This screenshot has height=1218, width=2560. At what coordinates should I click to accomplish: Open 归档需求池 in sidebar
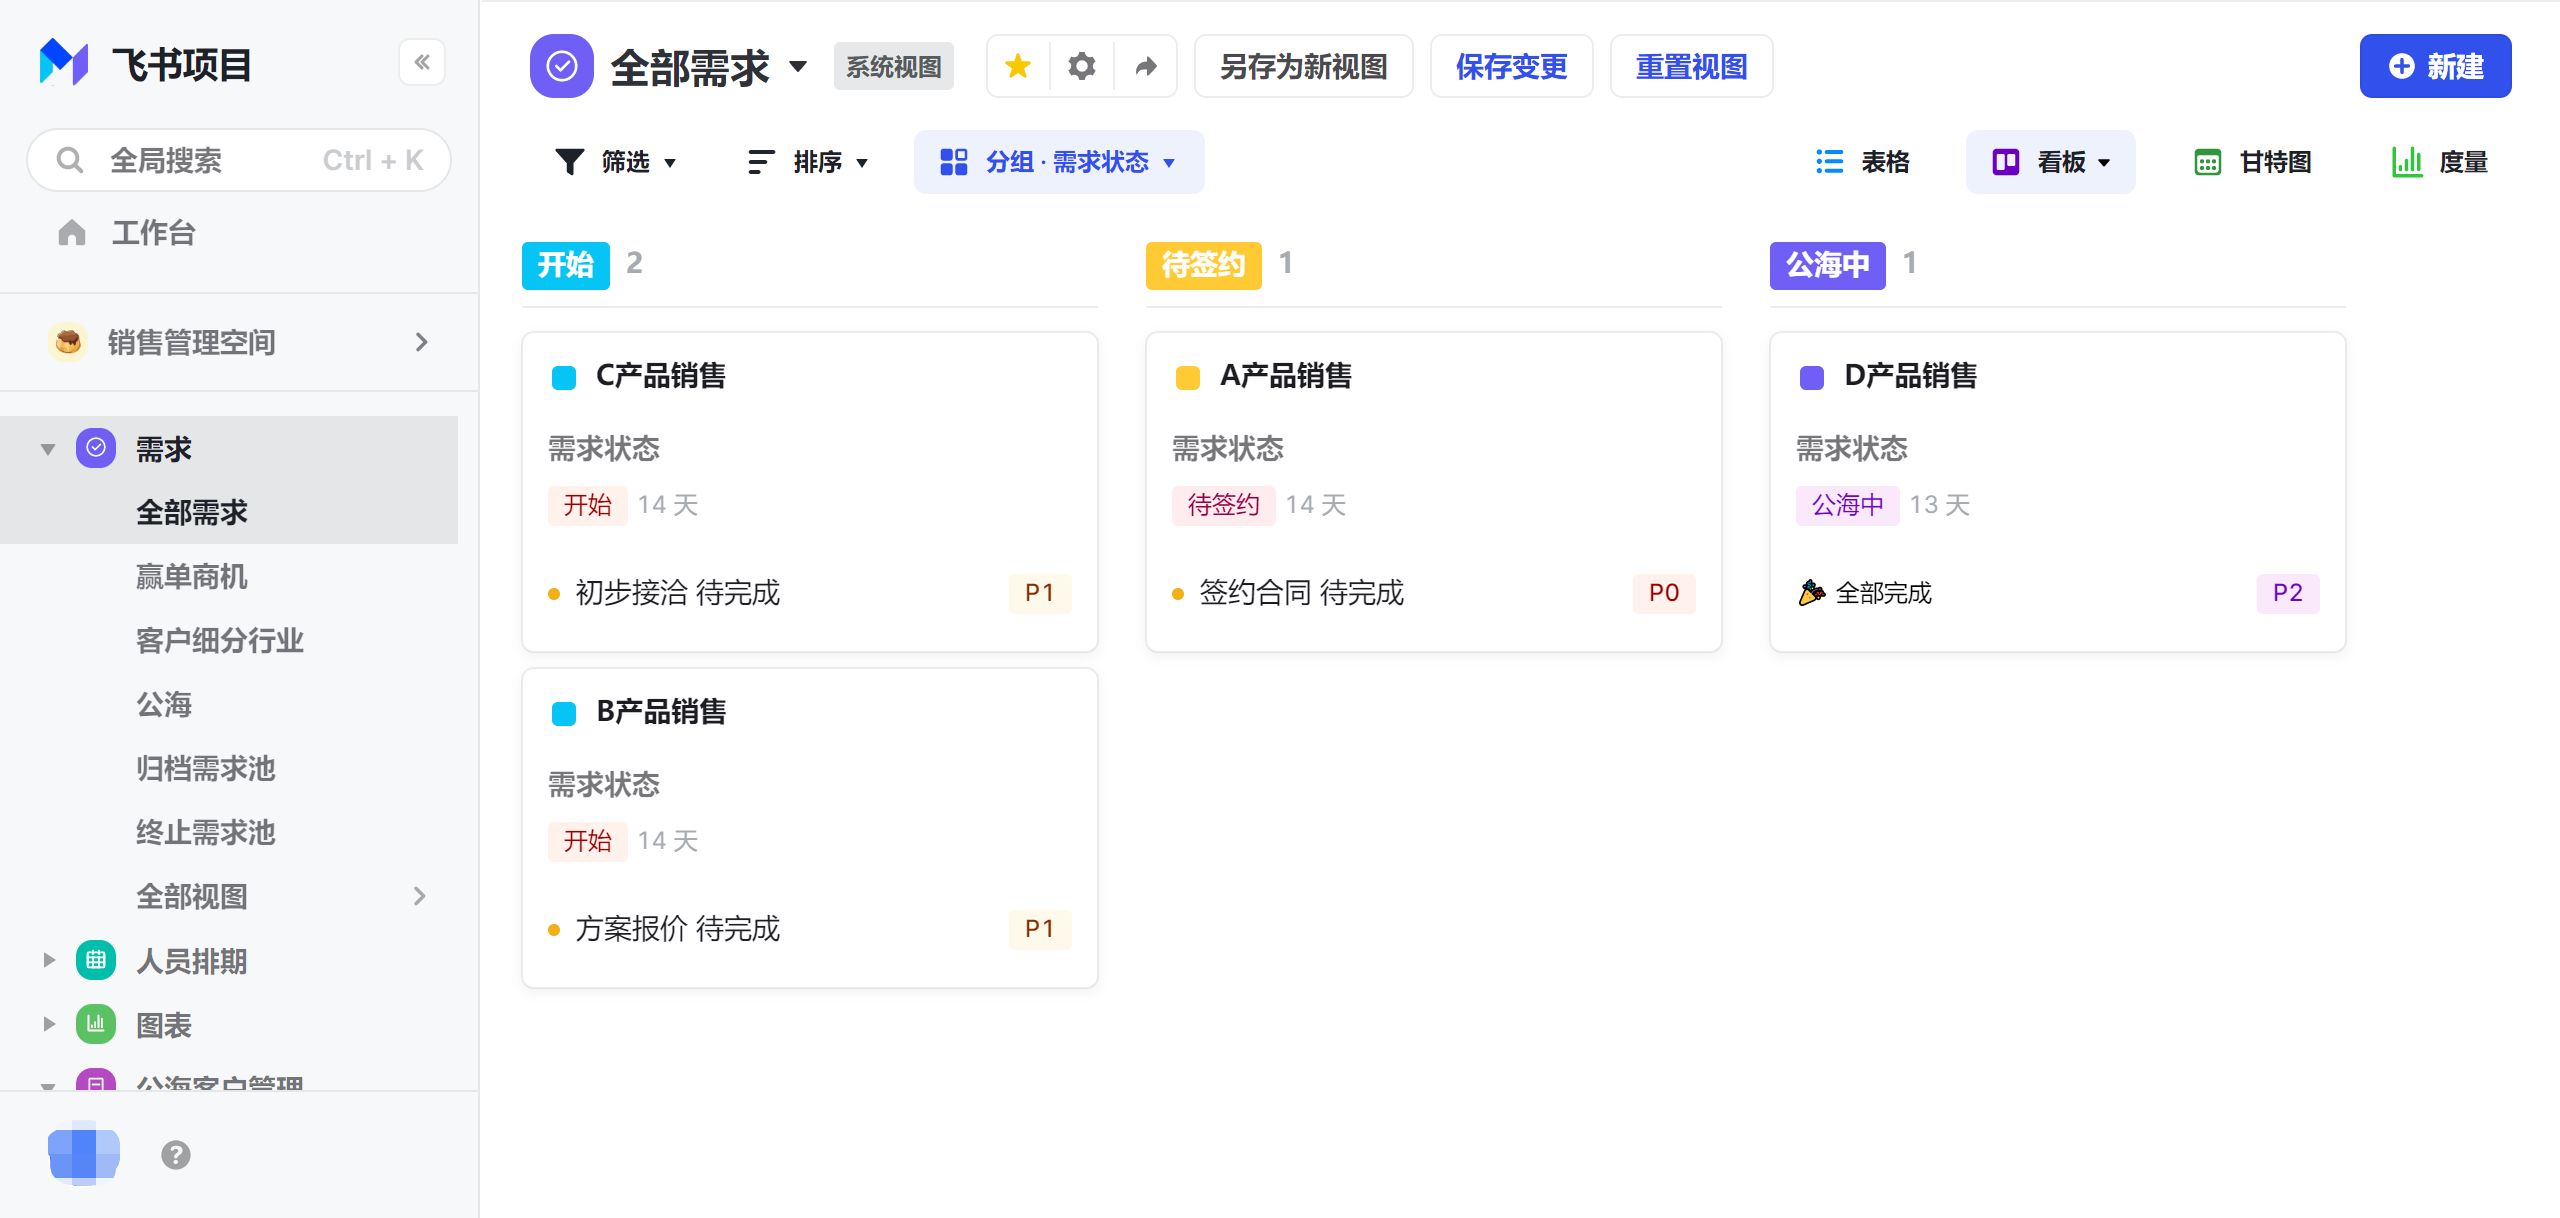[x=205, y=769]
